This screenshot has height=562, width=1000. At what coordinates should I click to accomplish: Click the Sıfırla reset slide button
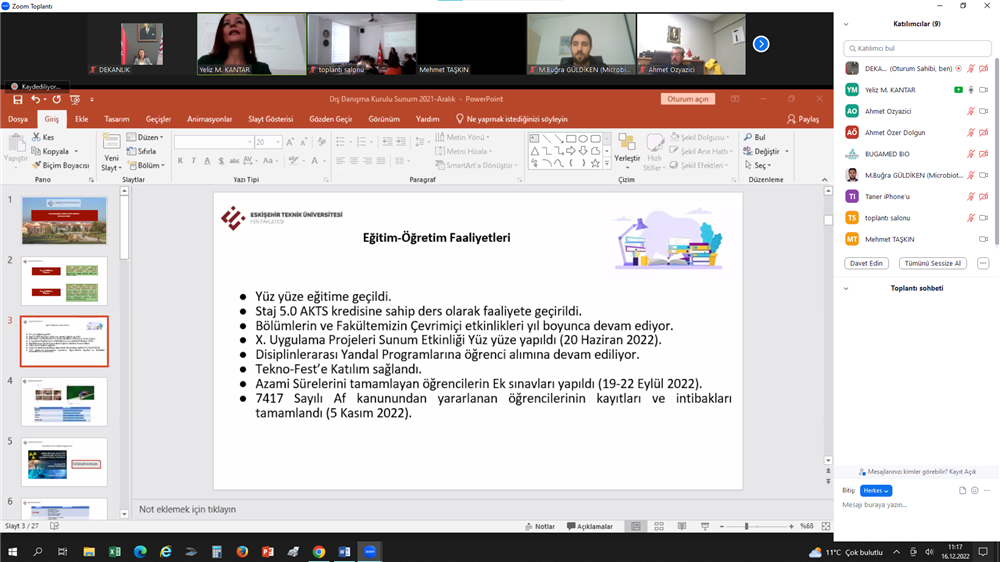click(x=142, y=151)
